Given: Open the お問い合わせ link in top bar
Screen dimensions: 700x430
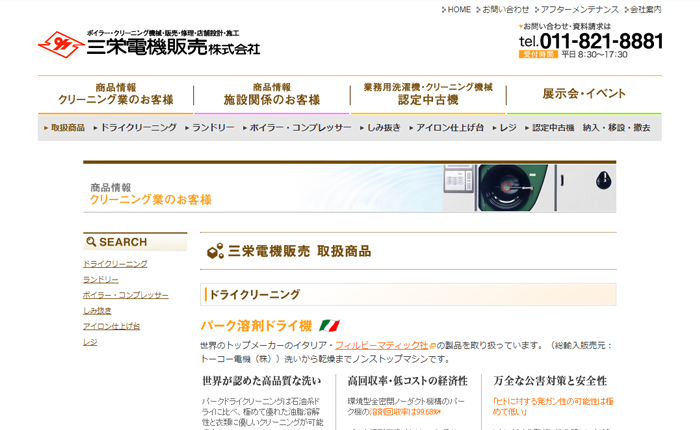Looking at the screenshot, I should tap(505, 9).
